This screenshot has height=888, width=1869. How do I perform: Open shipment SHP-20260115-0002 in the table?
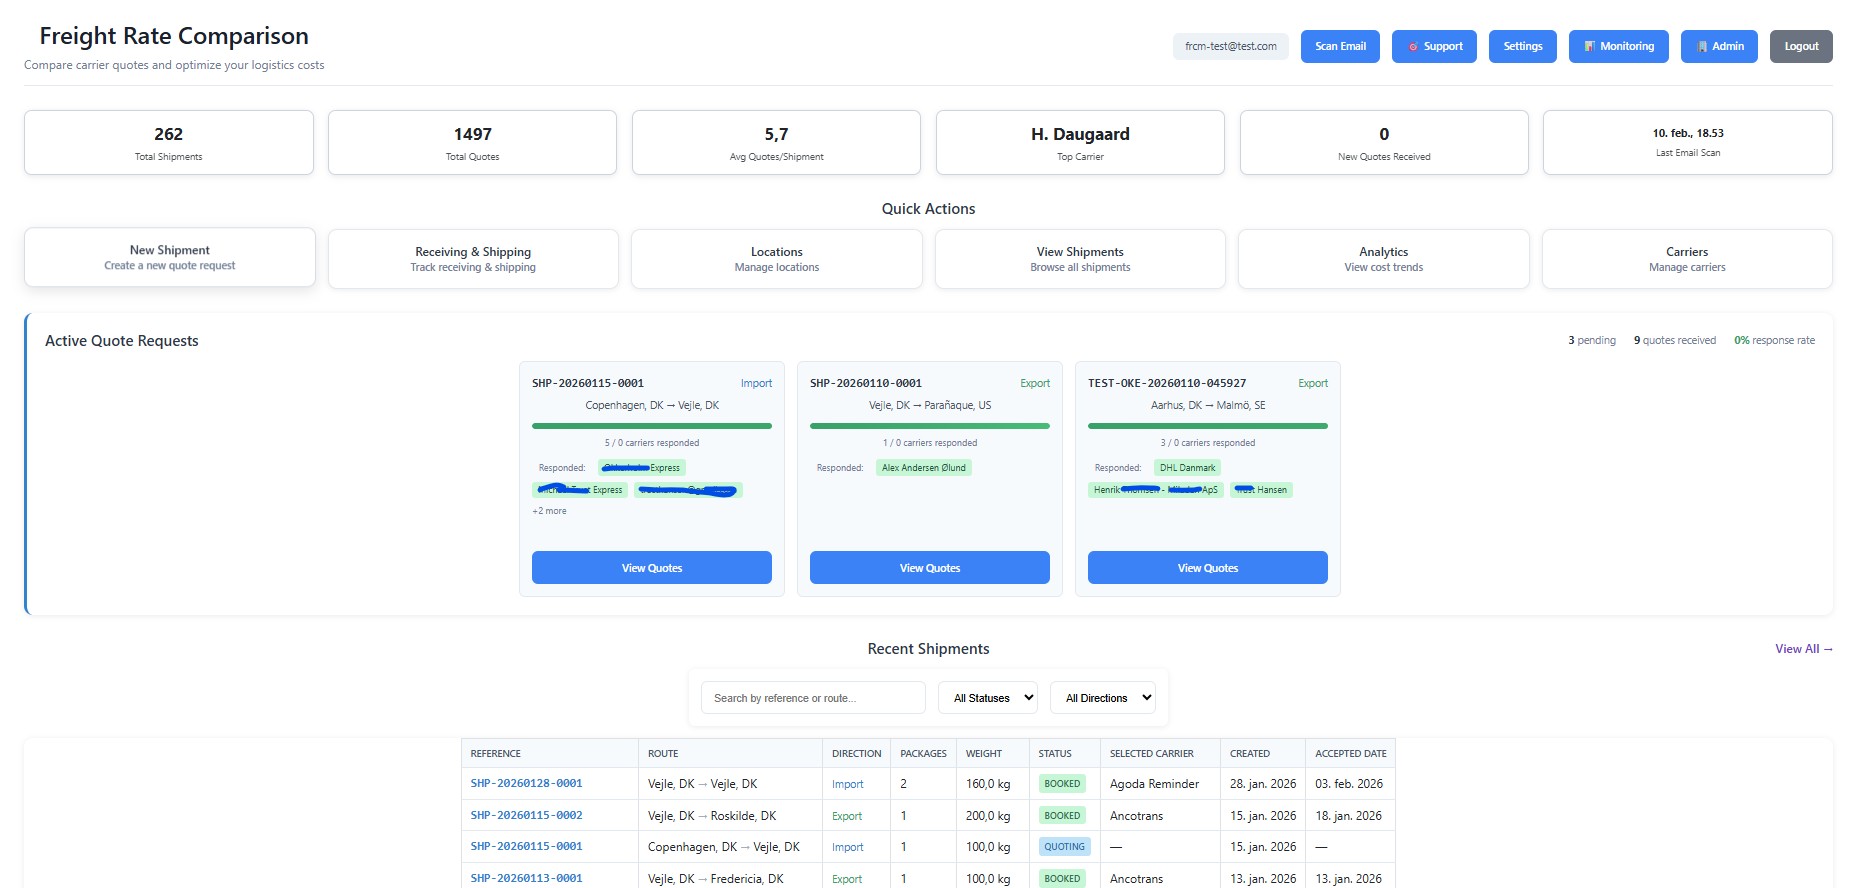pos(527,815)
